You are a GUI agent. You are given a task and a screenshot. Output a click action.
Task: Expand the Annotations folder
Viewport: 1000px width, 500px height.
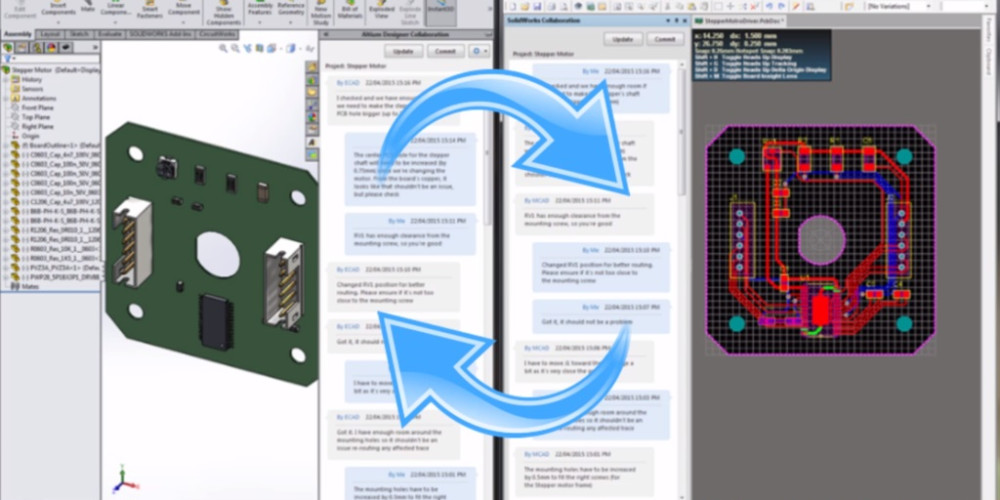[x=6, y=98]
